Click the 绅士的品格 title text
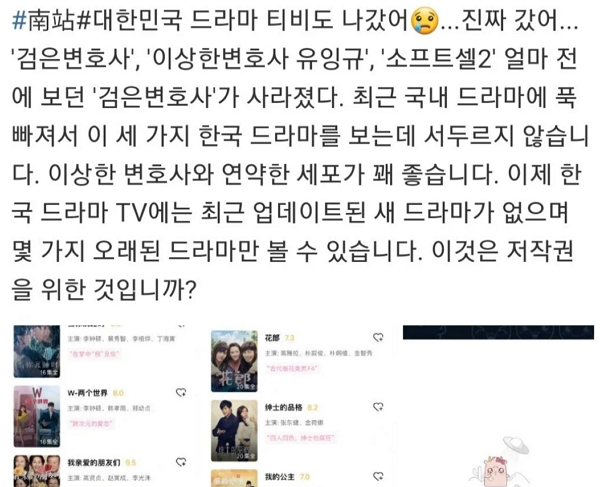 (x=284, y=407)
